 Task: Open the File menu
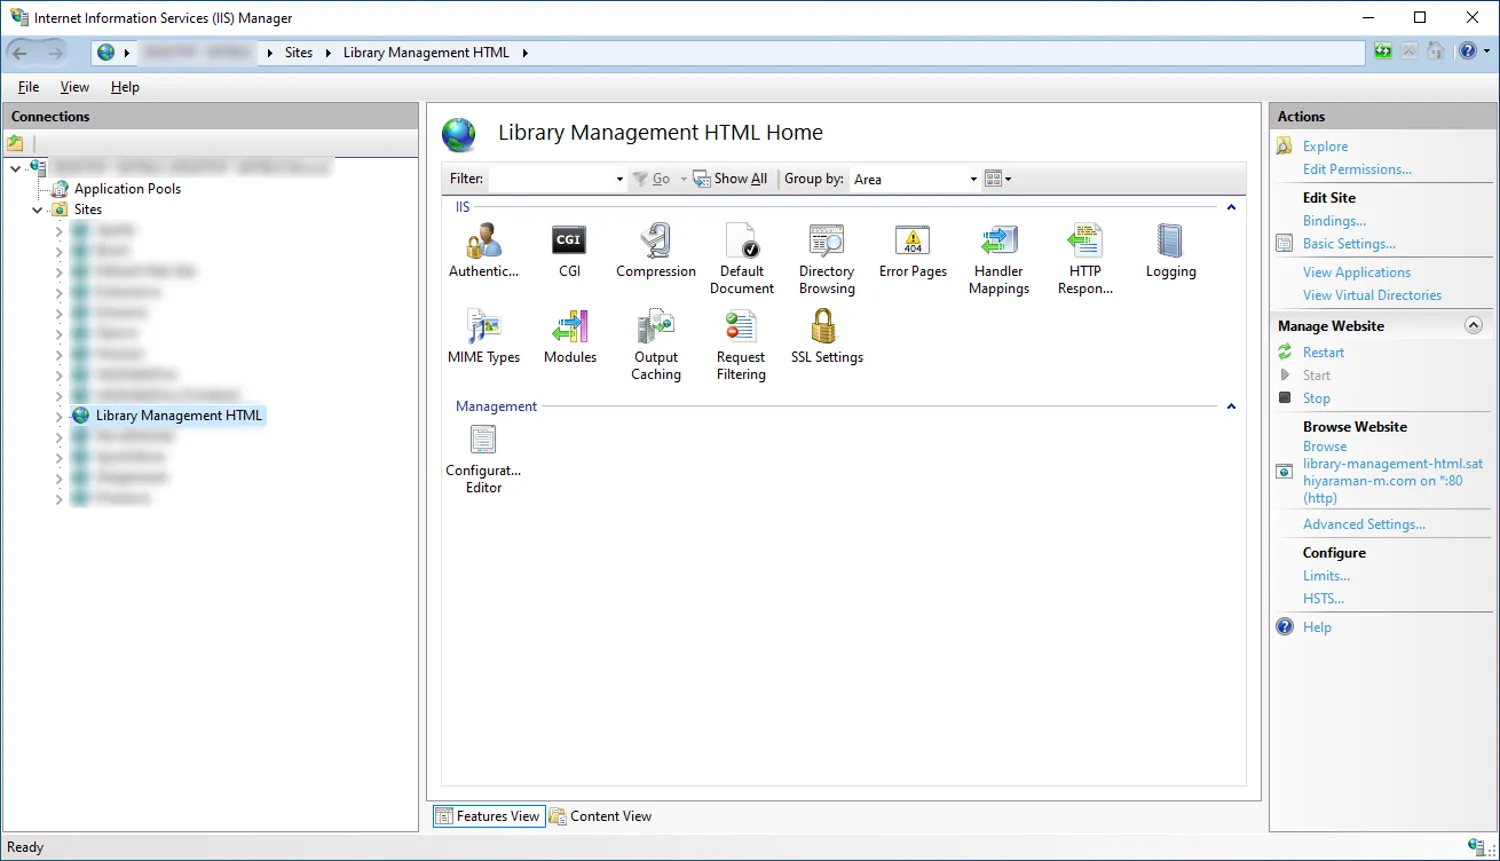coord(29,87)
